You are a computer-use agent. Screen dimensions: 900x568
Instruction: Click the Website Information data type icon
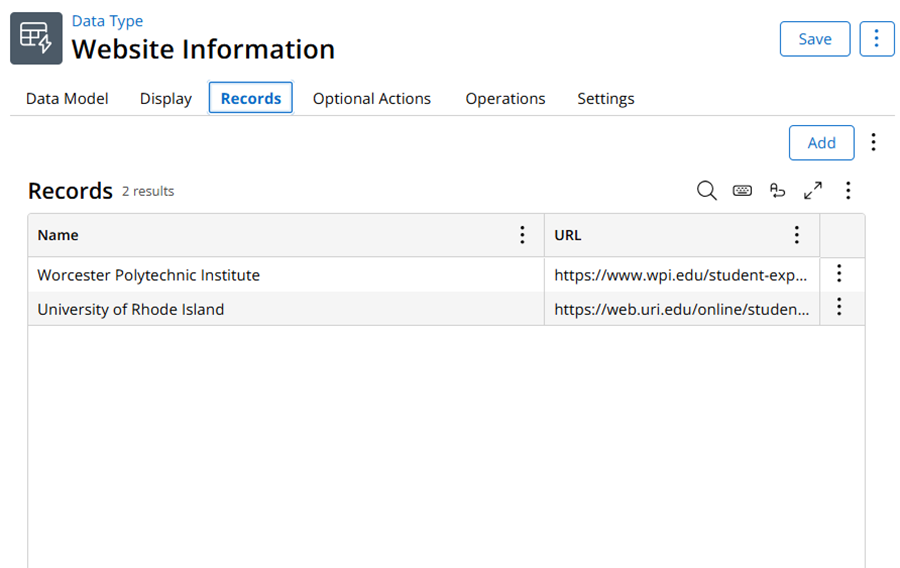36,38
